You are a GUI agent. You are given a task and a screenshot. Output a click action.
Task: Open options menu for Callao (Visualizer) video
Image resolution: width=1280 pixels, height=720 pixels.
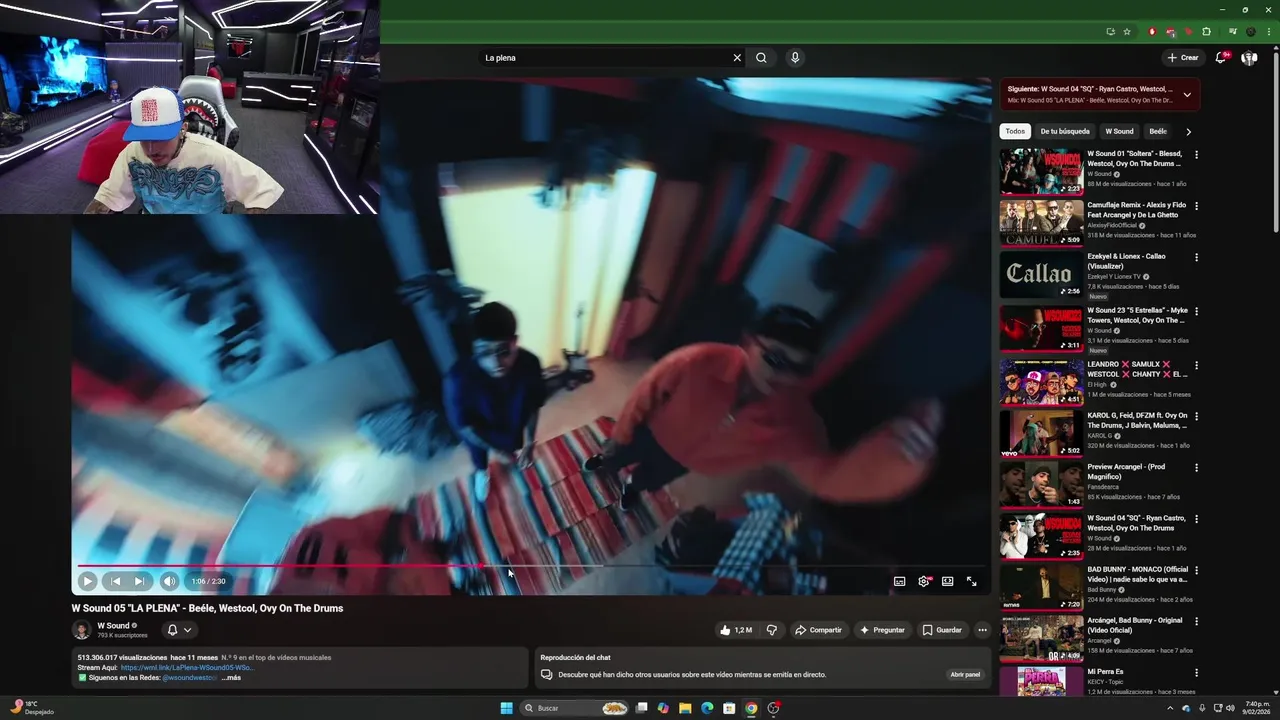pos(1196,257)
